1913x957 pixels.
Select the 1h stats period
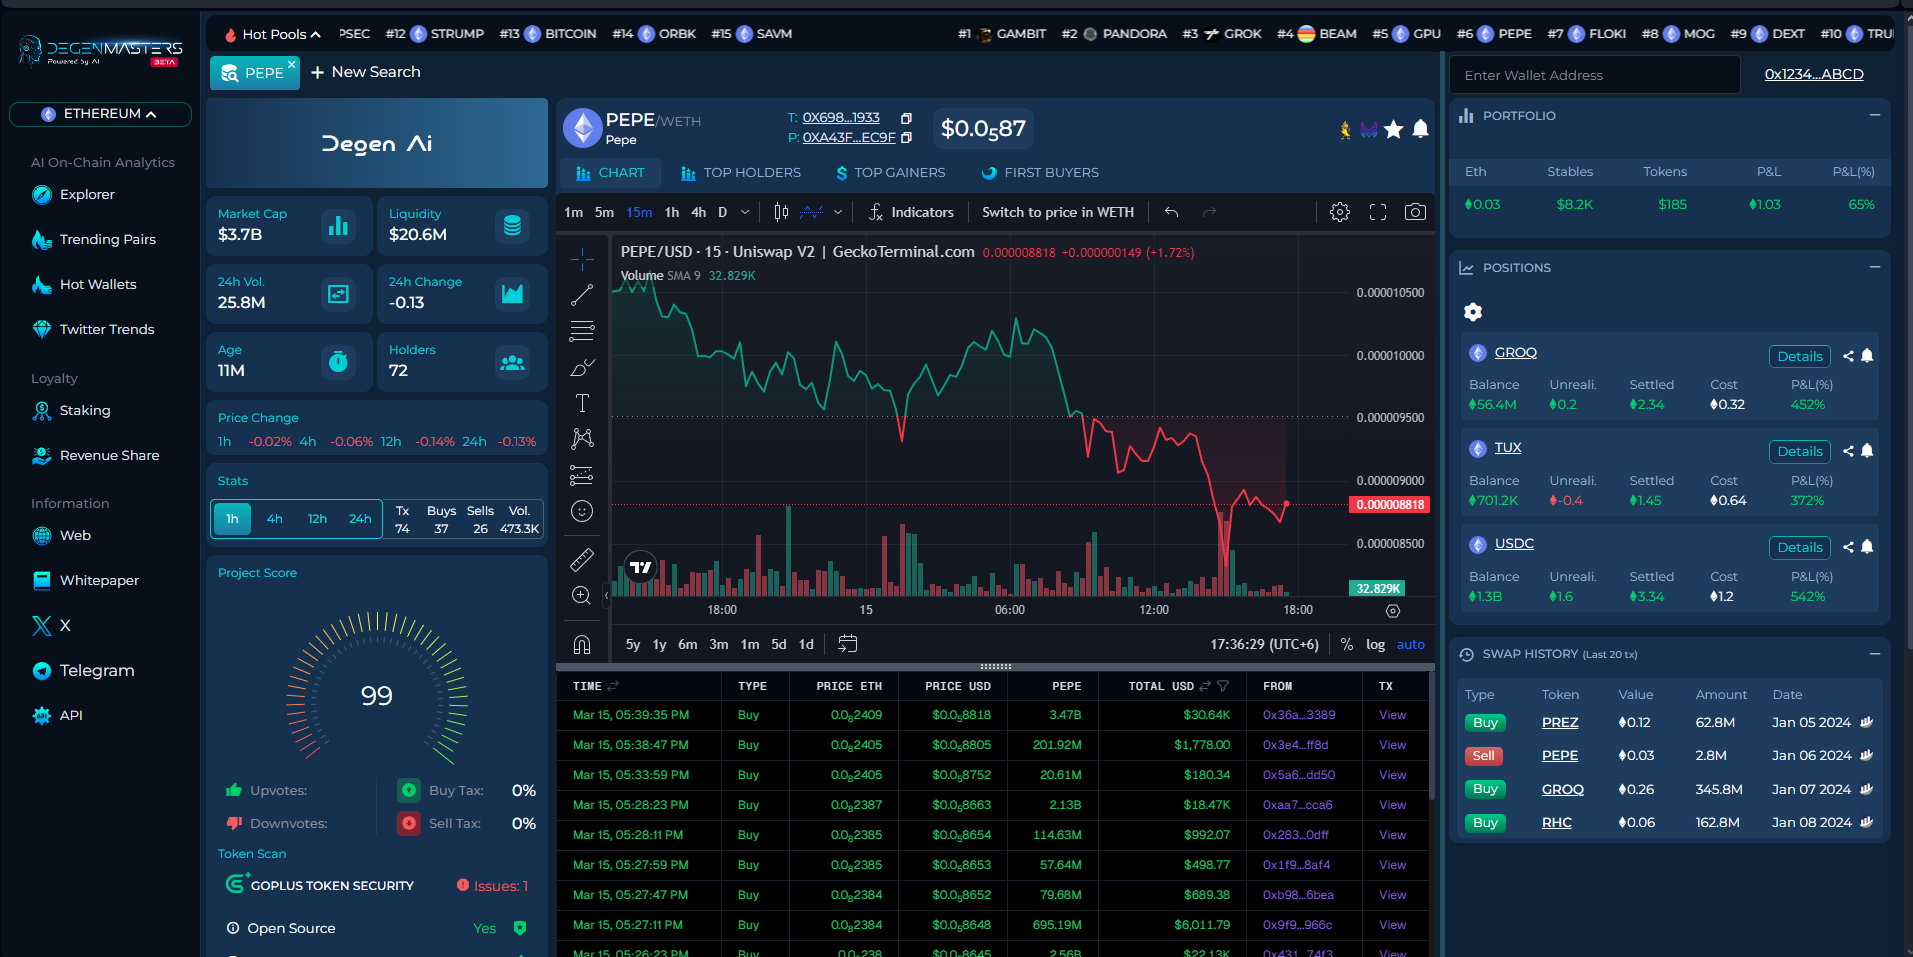[232, 518]
